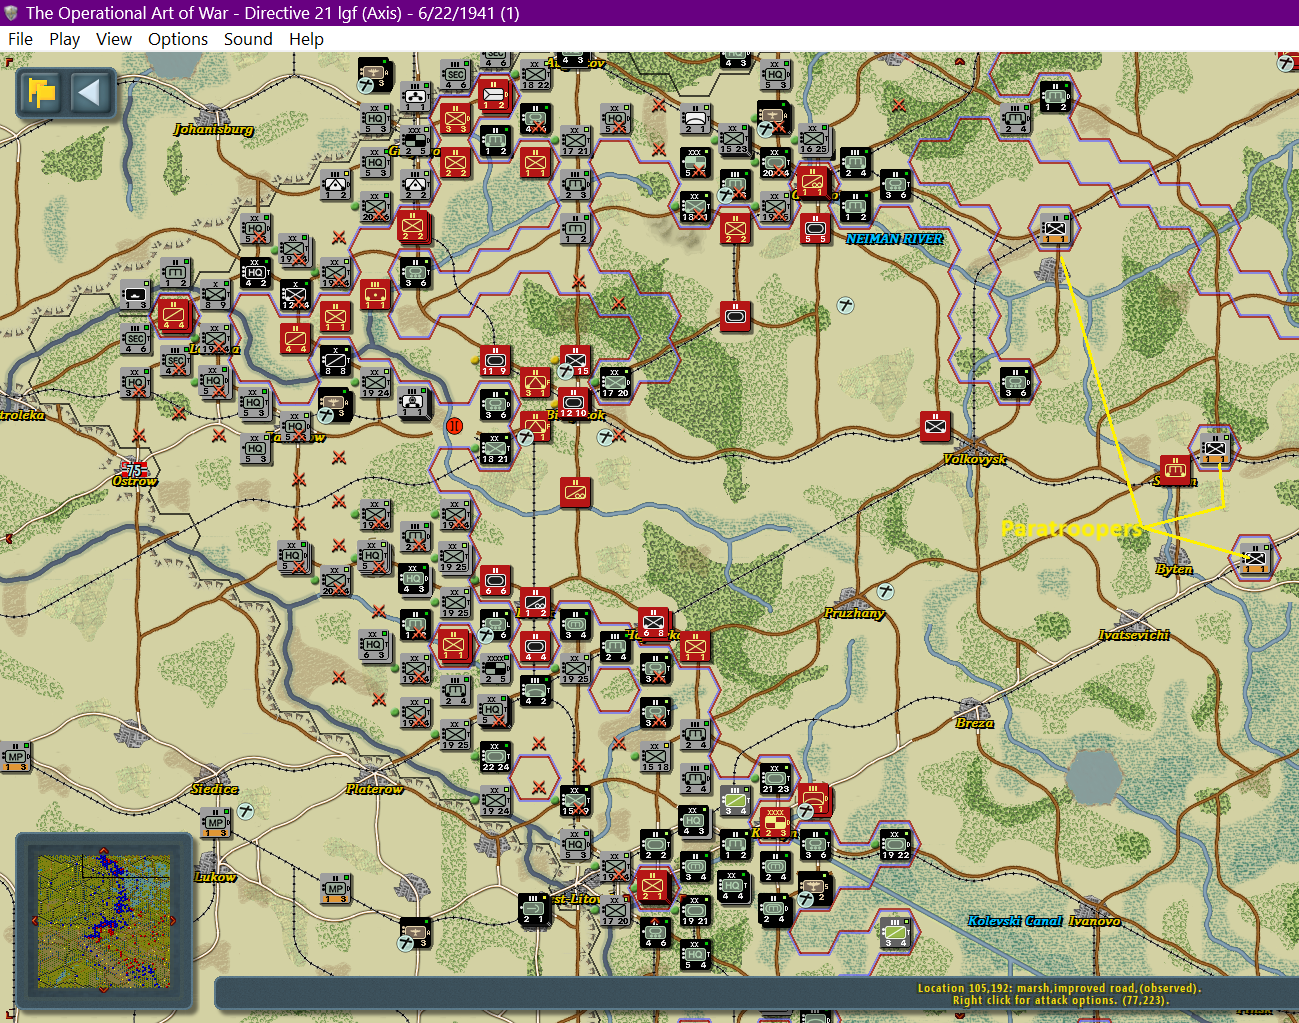Viewport: 1299px width, 1023px height.
Task: Click the Lukow city label
Action: pyautogui.click(x=215, y=877)
